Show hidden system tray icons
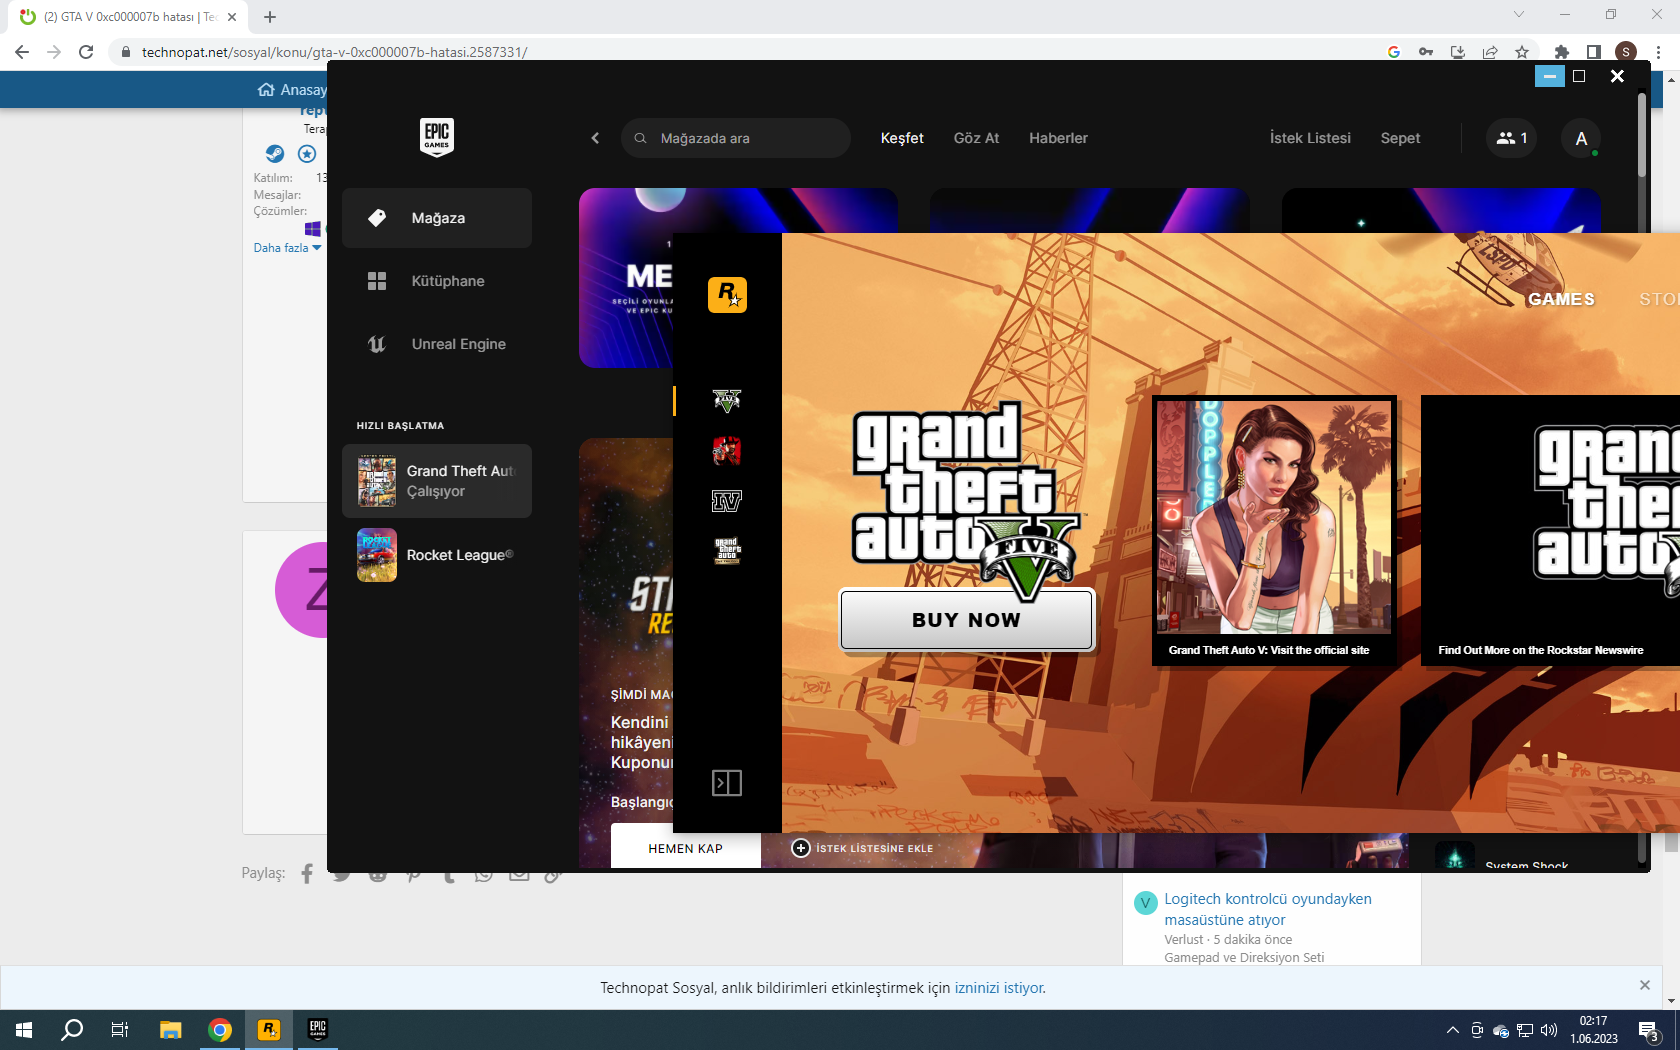 [x=1452, y=1030]
